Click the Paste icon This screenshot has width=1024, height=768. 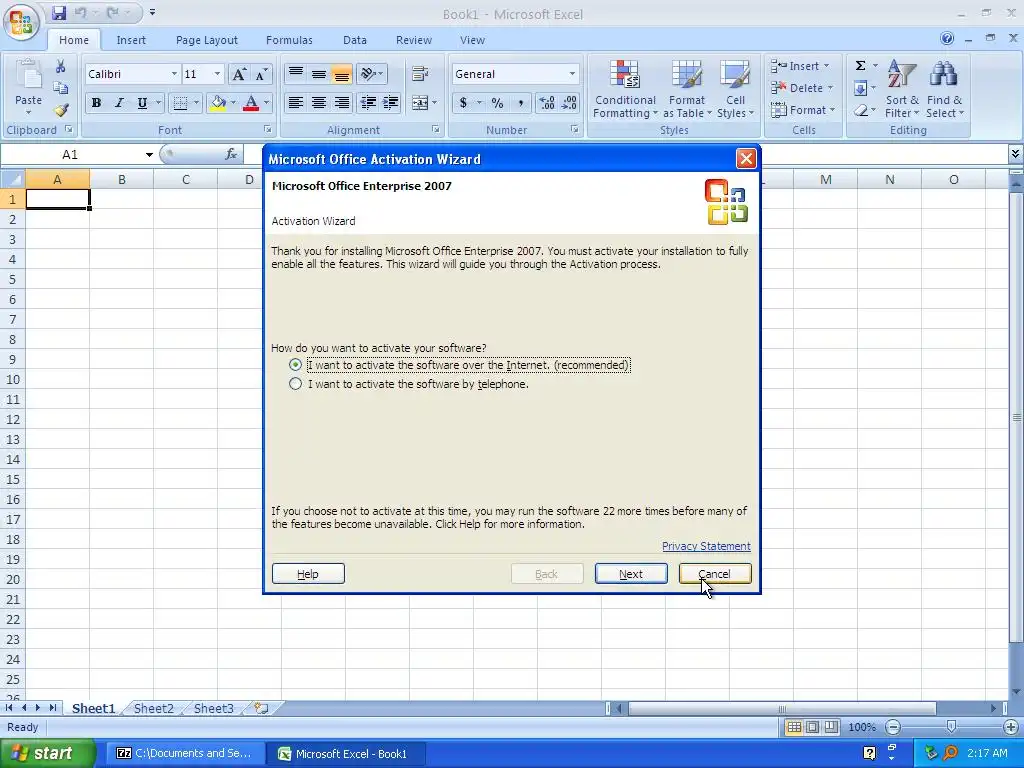28,76
